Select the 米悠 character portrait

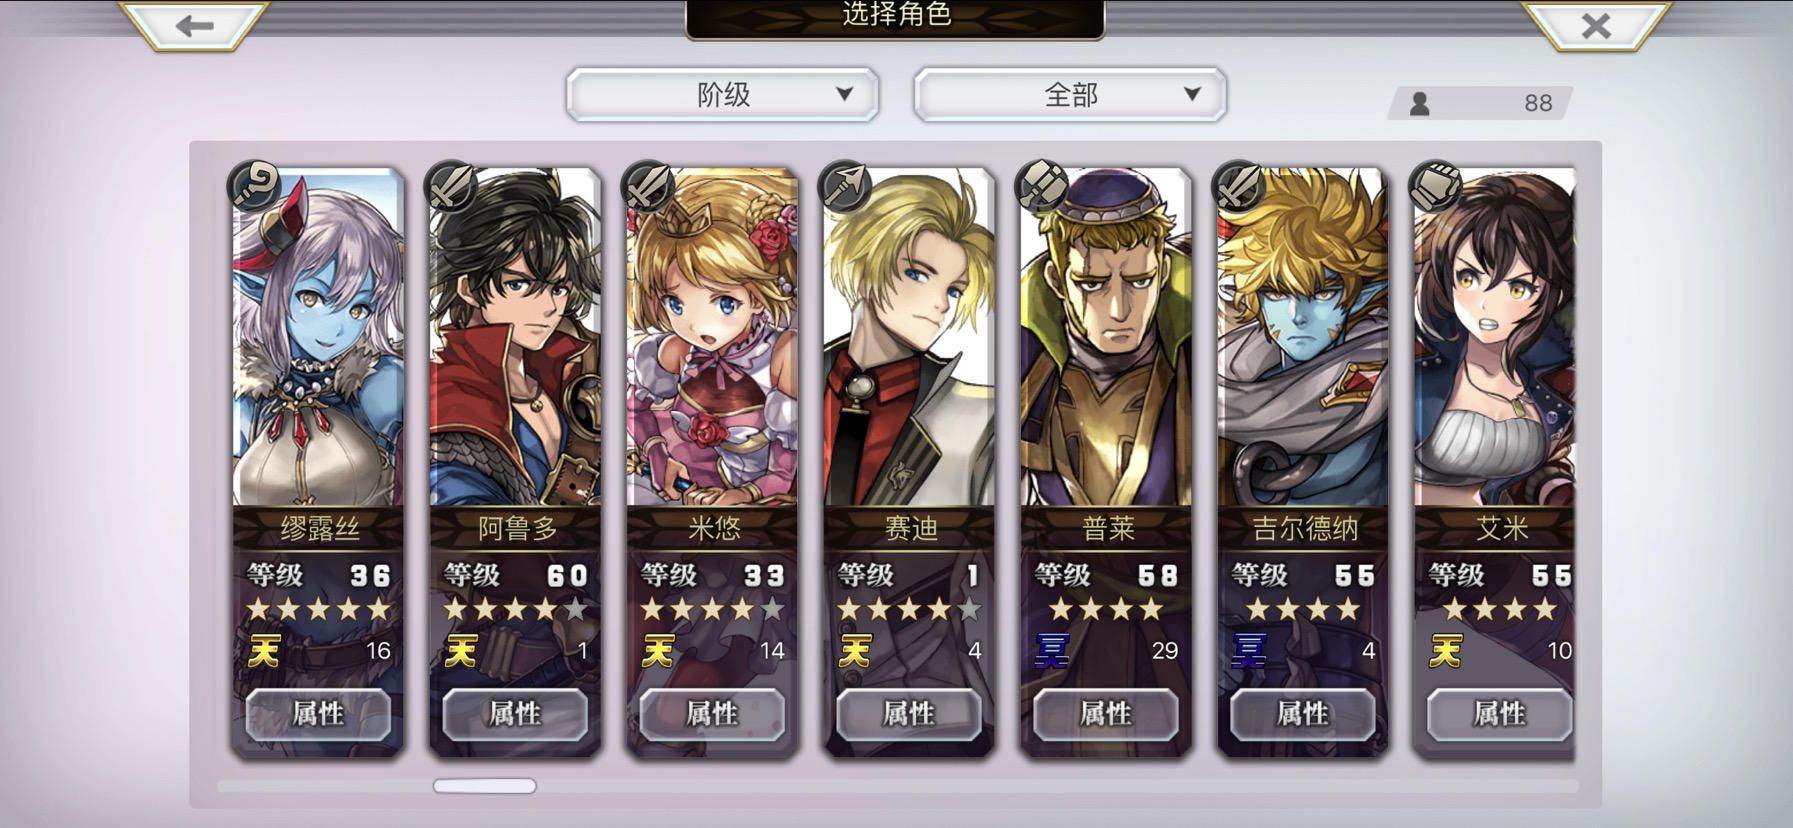(x=712, y=338)
